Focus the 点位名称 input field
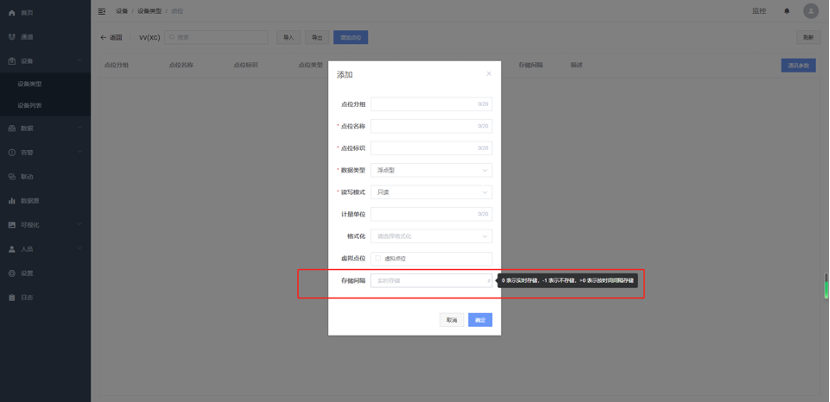Viewport: 830px width, 402px height. 431,126
